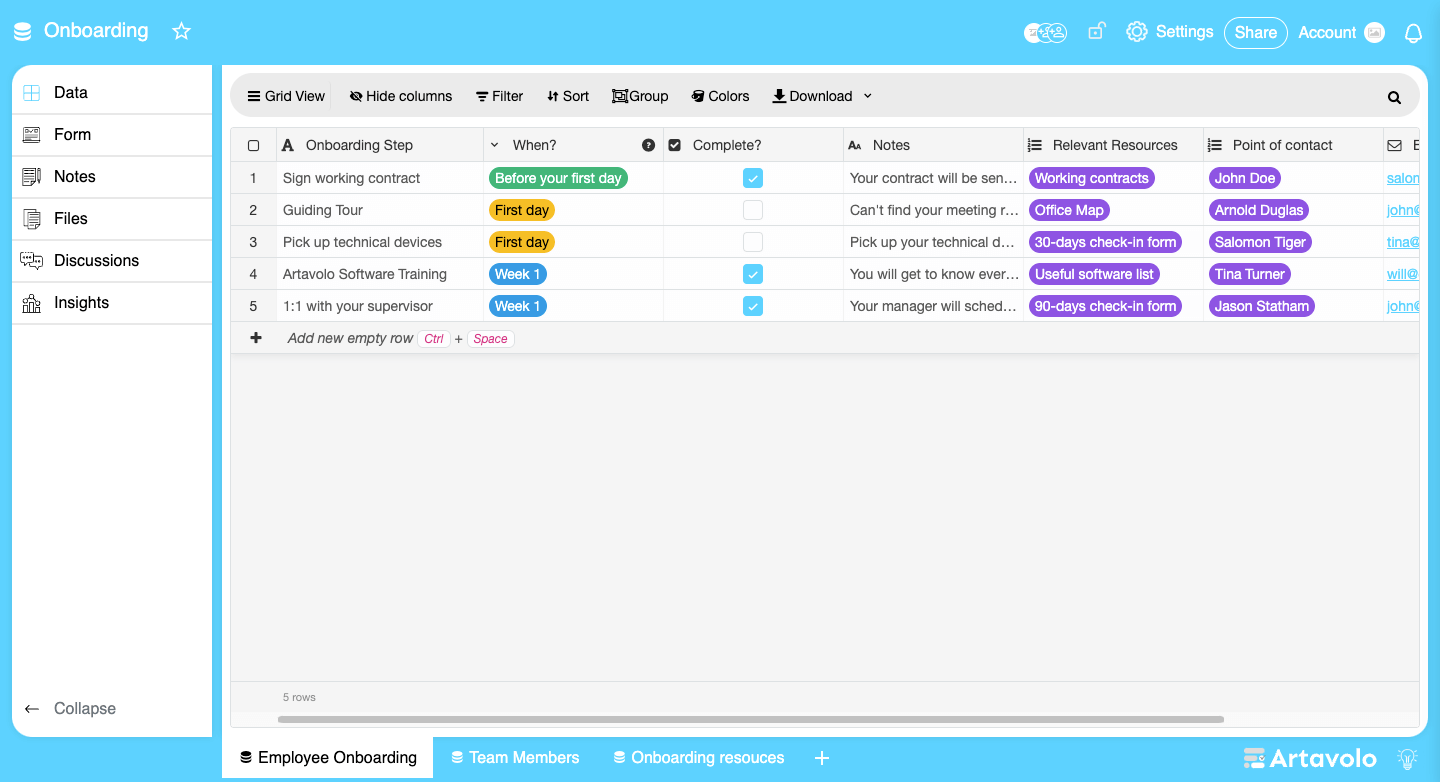Click the notifications bell icon
Screen dimensions: 1440x782
1413,32
